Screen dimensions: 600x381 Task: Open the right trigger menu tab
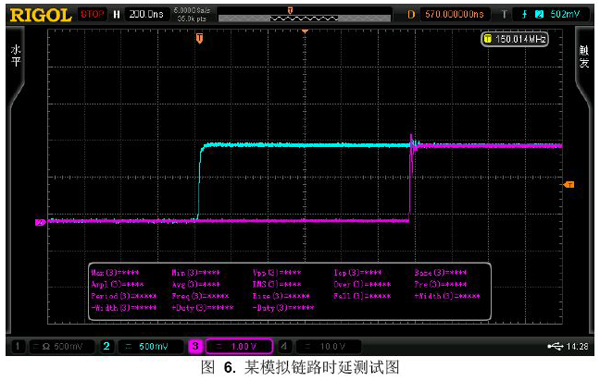[x=584, y=56]
